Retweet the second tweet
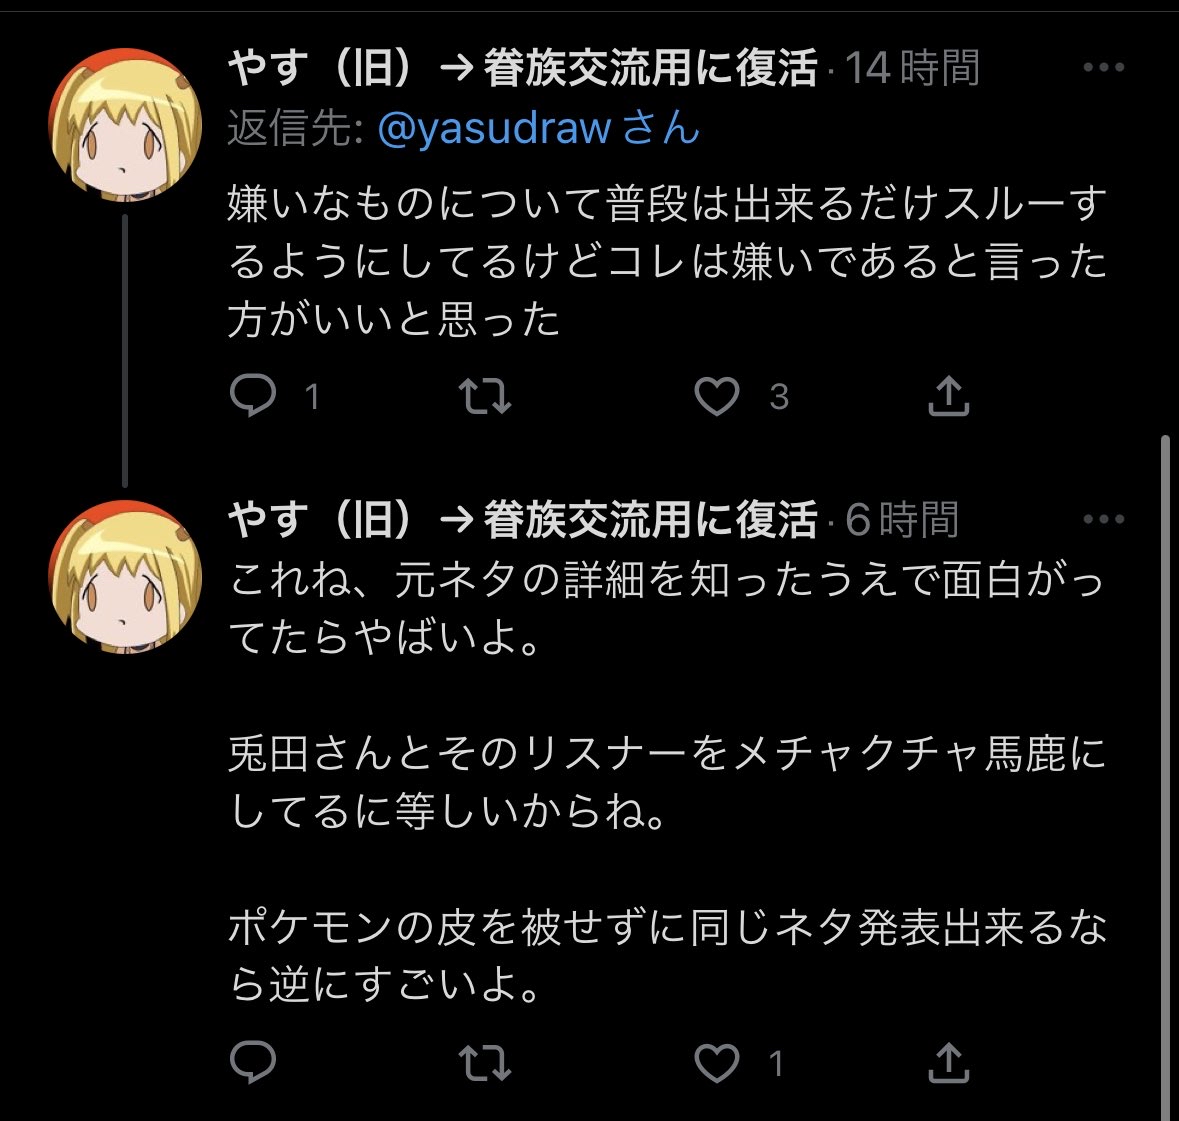This screenshot has width=1179, height=1121. pyautogui.click(x=485, y=1062)
